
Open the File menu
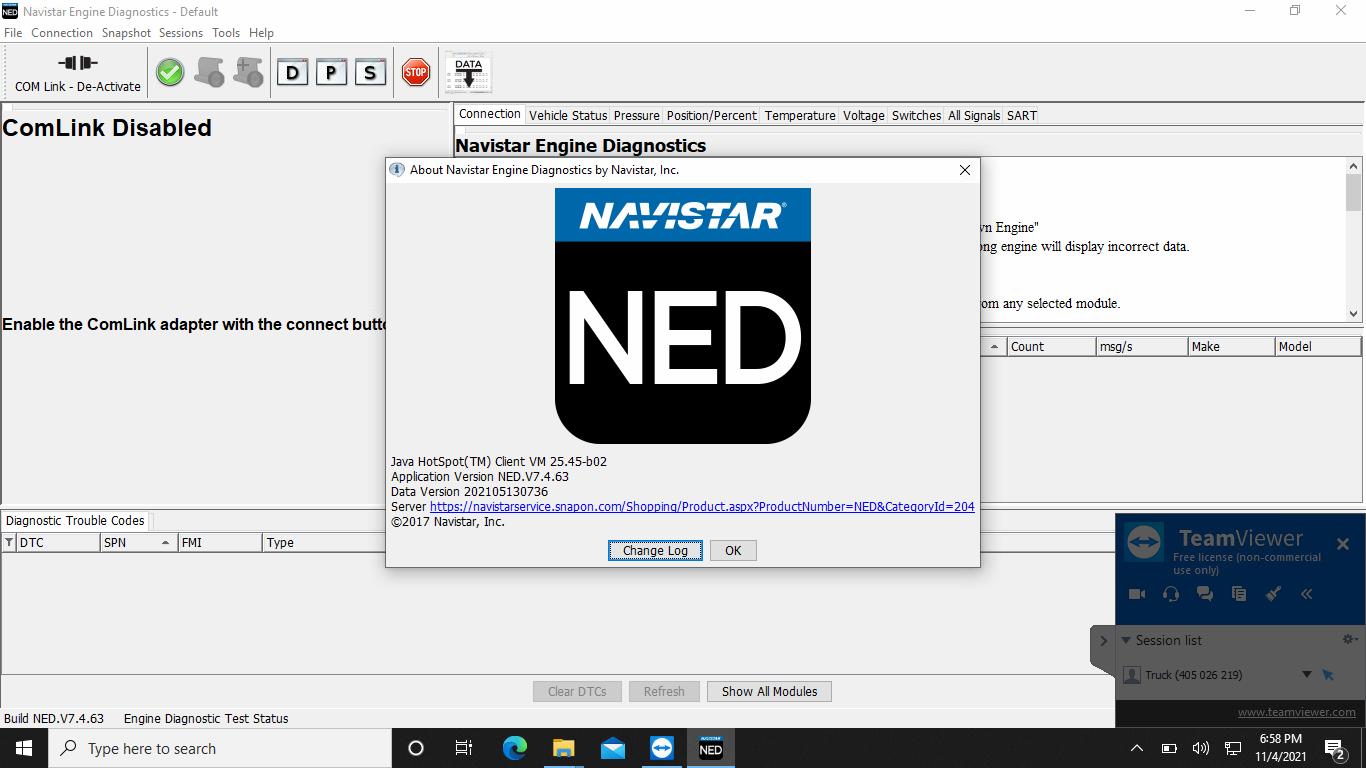click(x=13, y=33)
